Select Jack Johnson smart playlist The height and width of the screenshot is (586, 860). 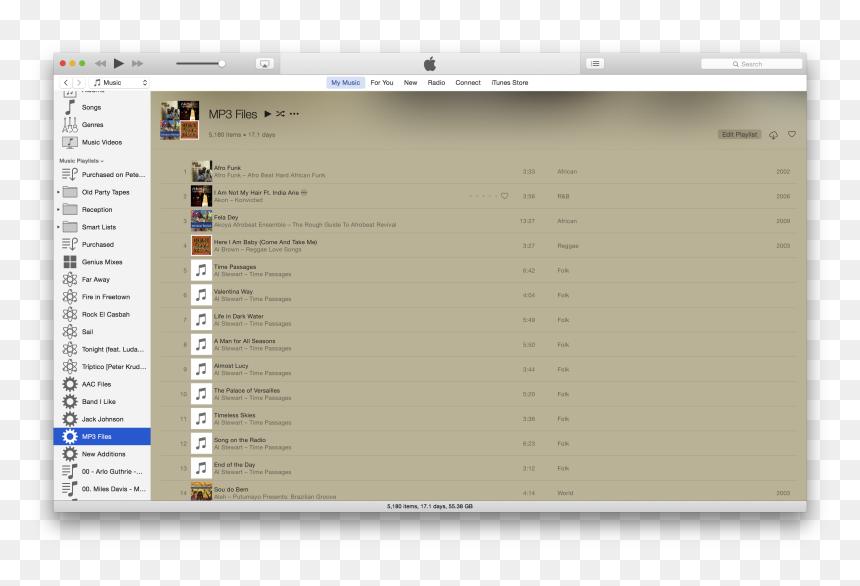[x=102, y=419]
